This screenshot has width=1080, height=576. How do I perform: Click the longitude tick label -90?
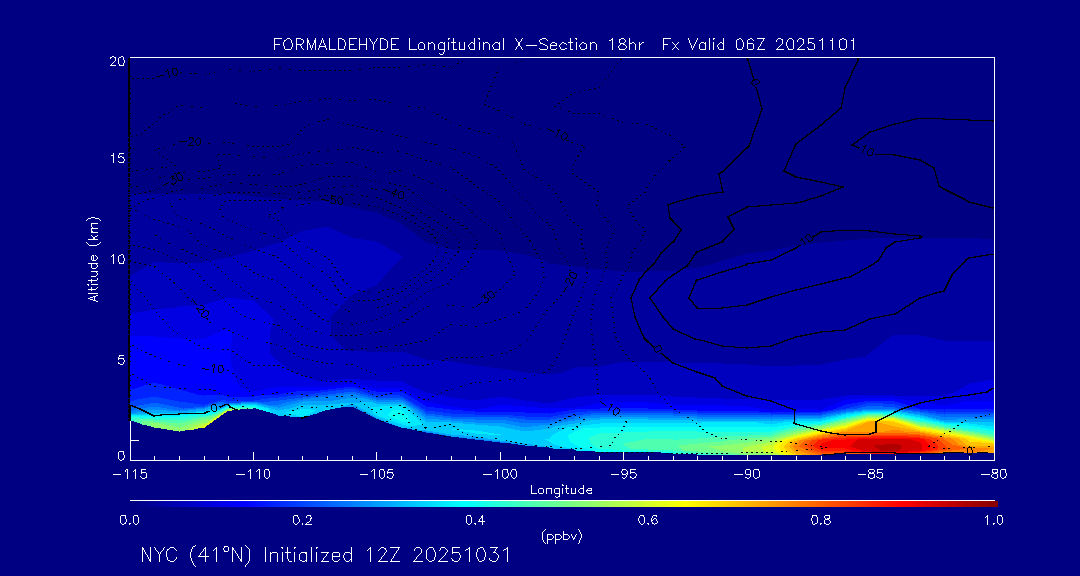click(747, 476)
